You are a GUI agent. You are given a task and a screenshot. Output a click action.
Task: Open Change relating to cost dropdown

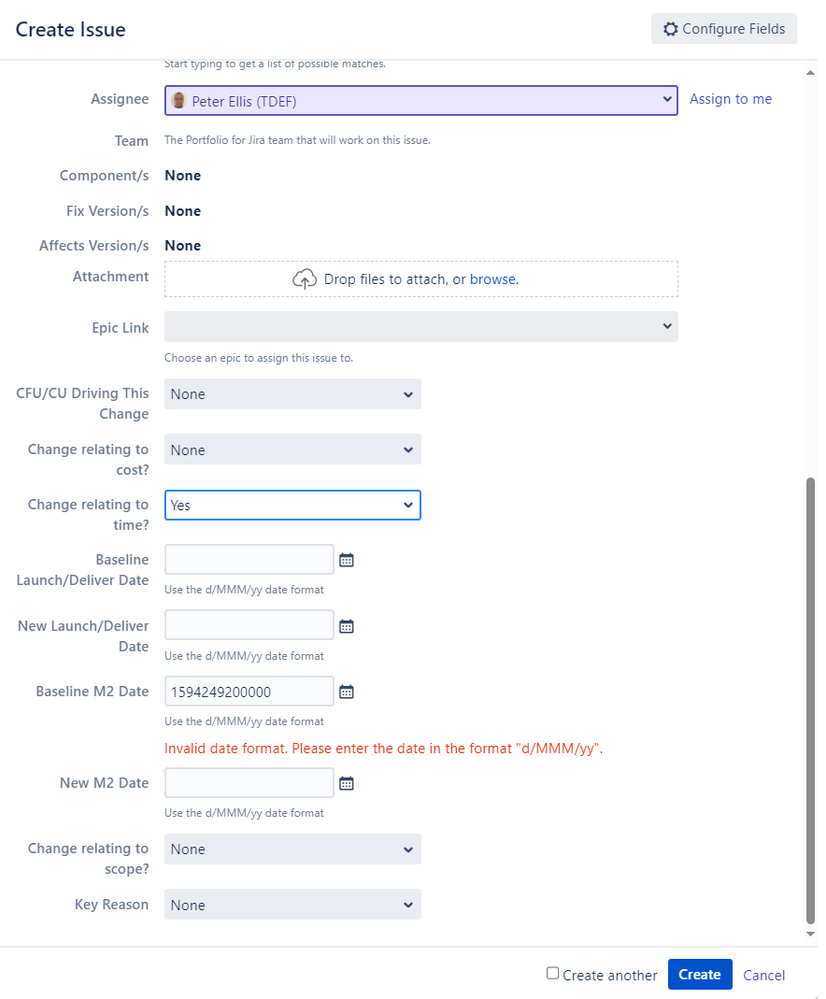293,450
